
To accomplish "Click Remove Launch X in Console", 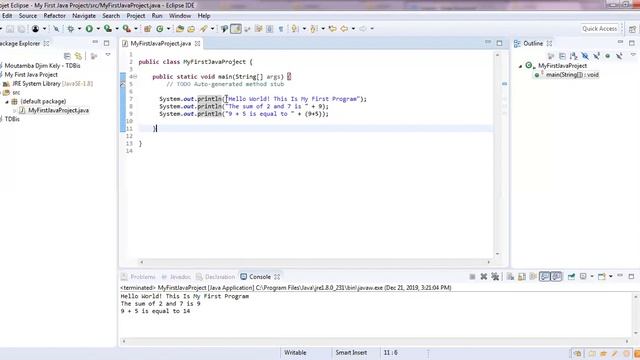I will click(484, 277).
